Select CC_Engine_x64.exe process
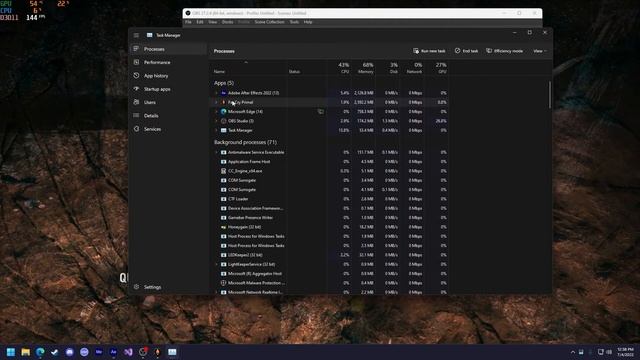 click(330, 171)
